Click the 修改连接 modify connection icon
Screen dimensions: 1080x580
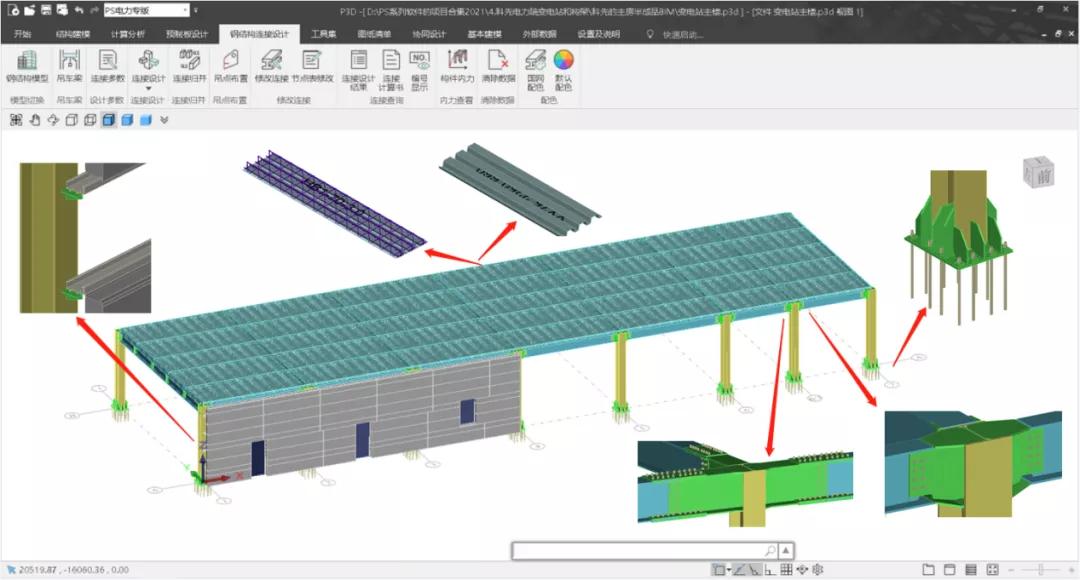[271, 65]
